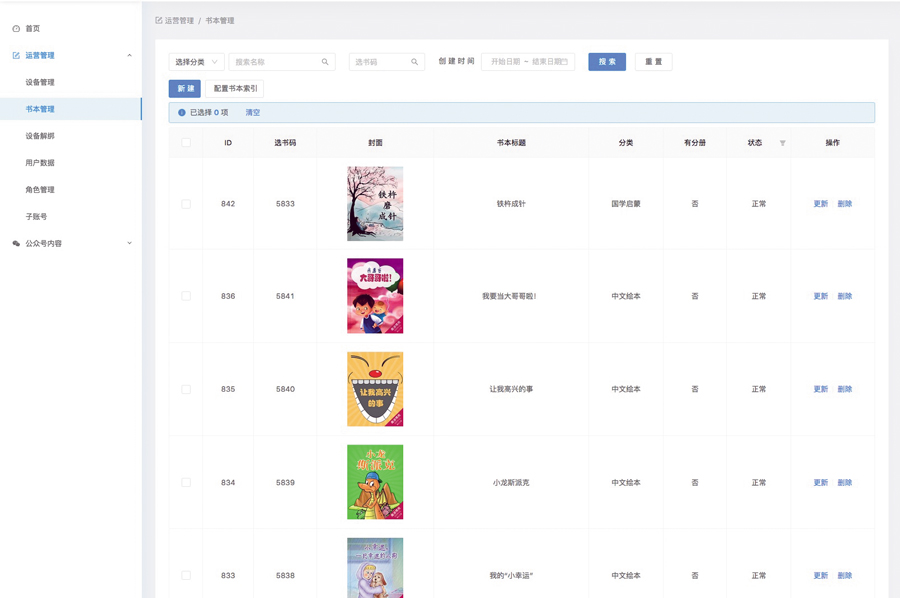Viewport: 900px width, 598px height.
Task: Open 子账号 in the sidebar
Action: tap(36, 216)
